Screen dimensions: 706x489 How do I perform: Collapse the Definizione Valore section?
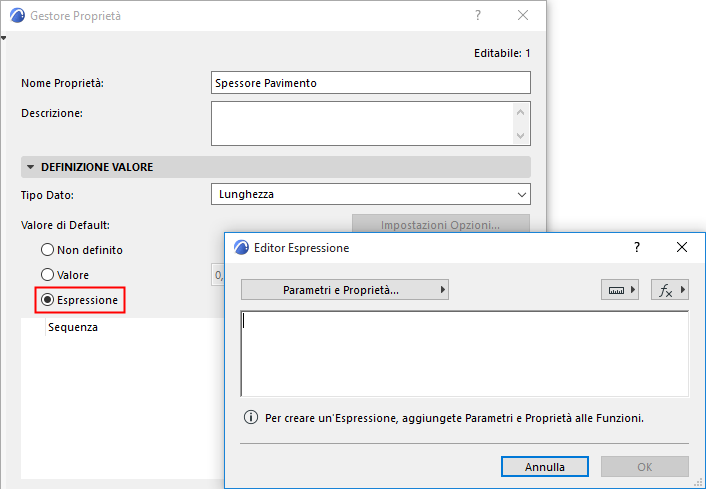pyautogui.click(x=31, y=167)
